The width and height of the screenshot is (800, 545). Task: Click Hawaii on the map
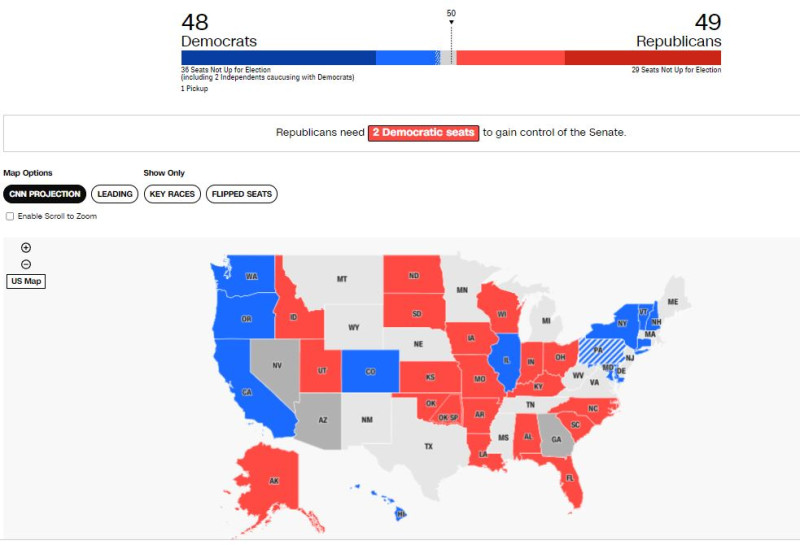[400, 514]
